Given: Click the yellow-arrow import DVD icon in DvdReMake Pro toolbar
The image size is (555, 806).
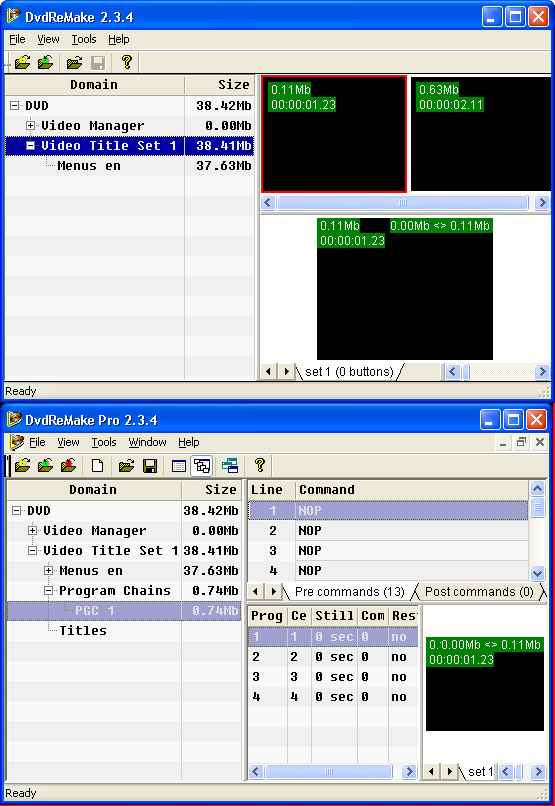Looking at the screenshot, I should [x=22, y=466].
